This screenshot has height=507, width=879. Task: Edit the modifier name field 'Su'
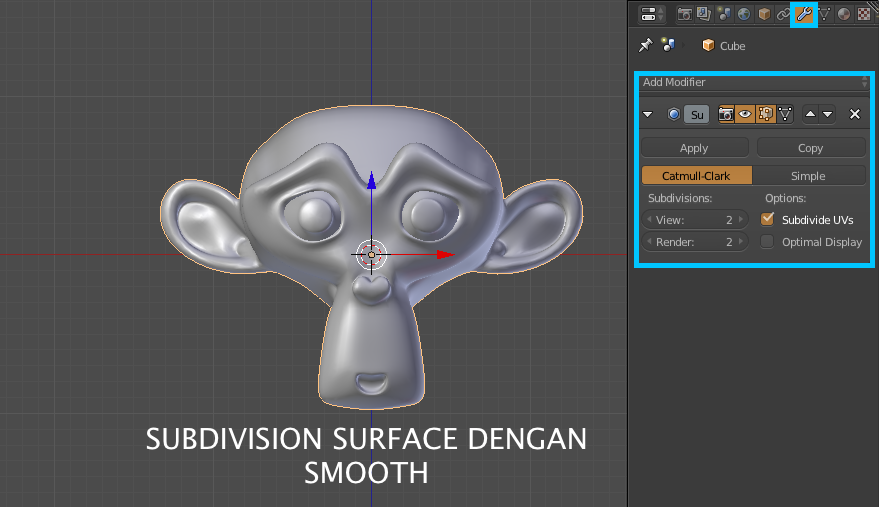pyautogui.click(x=697, y=114)
